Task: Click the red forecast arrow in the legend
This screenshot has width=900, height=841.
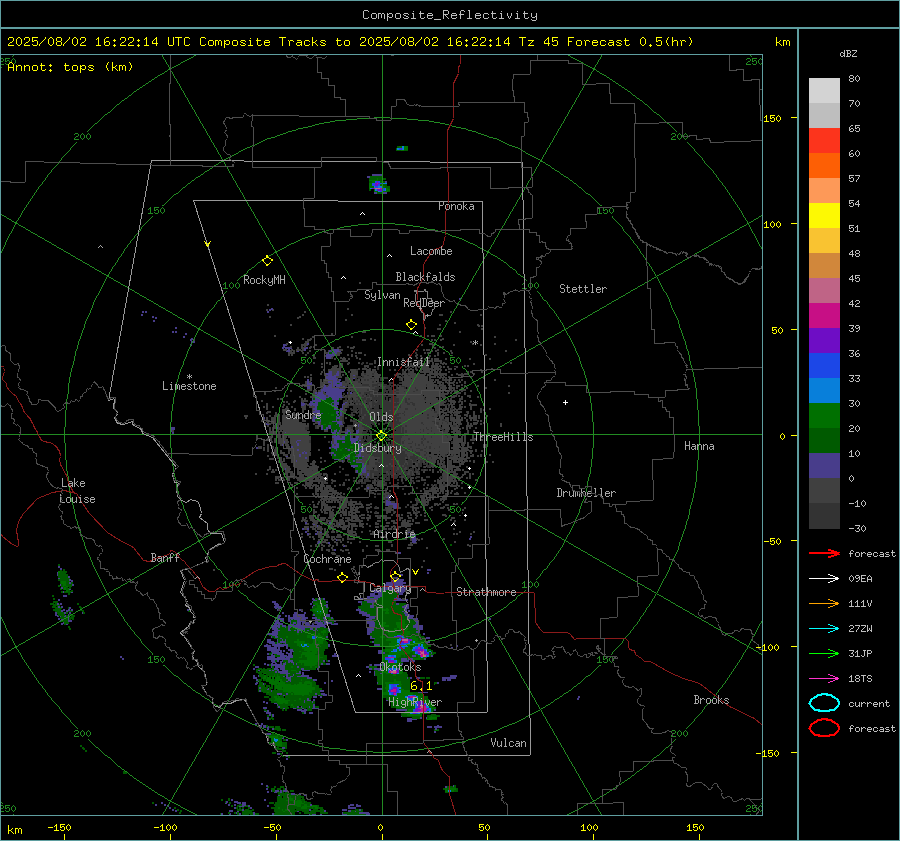Action: pyautogui.click(x=824, y=553)
